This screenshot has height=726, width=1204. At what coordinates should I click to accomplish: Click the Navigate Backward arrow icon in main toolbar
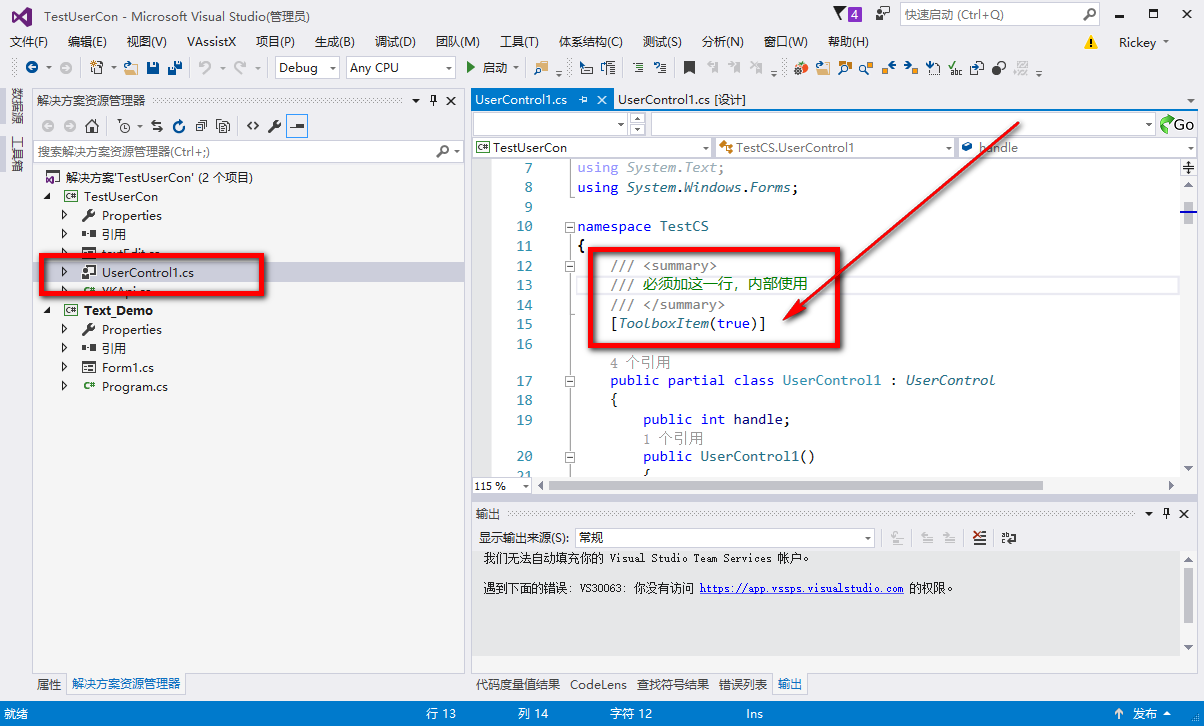(32, 68)
